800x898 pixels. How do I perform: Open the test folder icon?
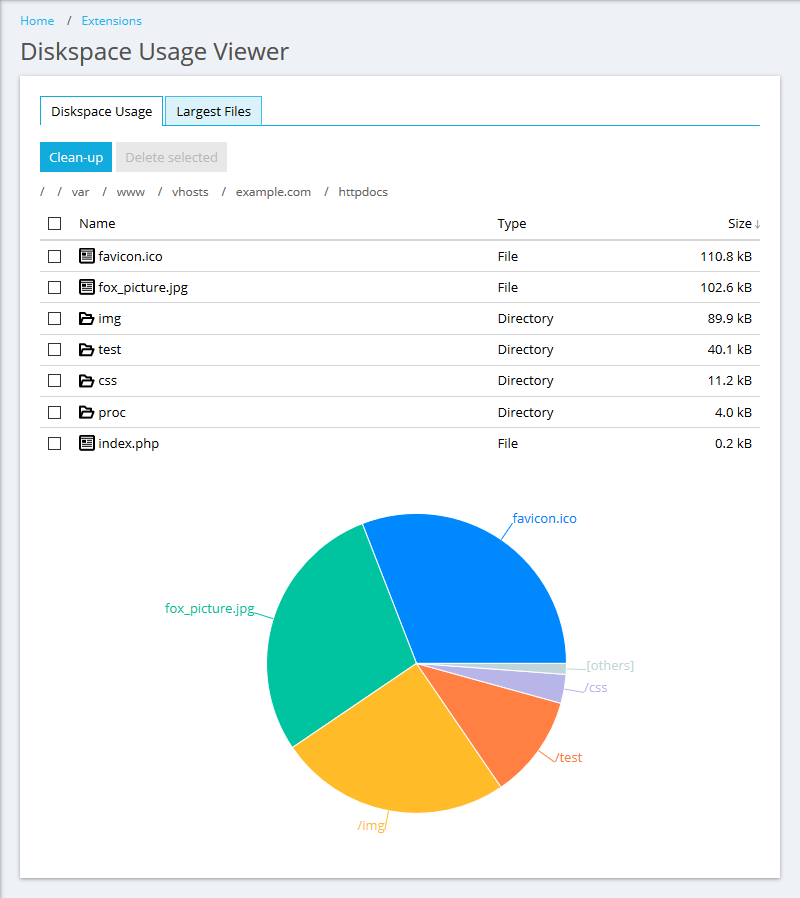(87, 350)
